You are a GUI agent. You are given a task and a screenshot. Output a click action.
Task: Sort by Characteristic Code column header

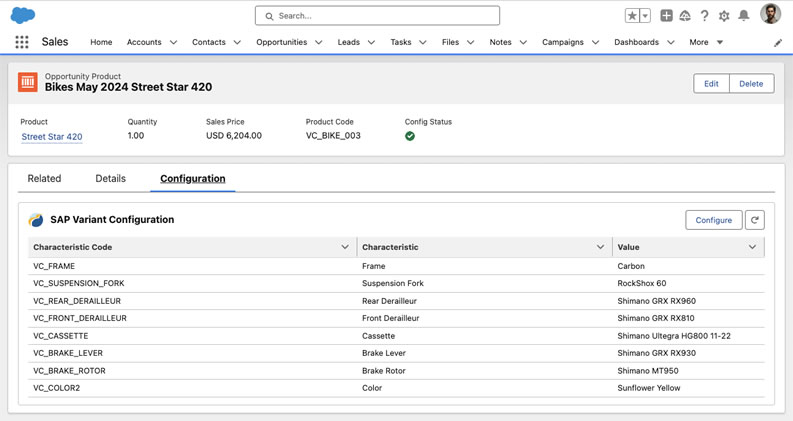tap(73, 247)
